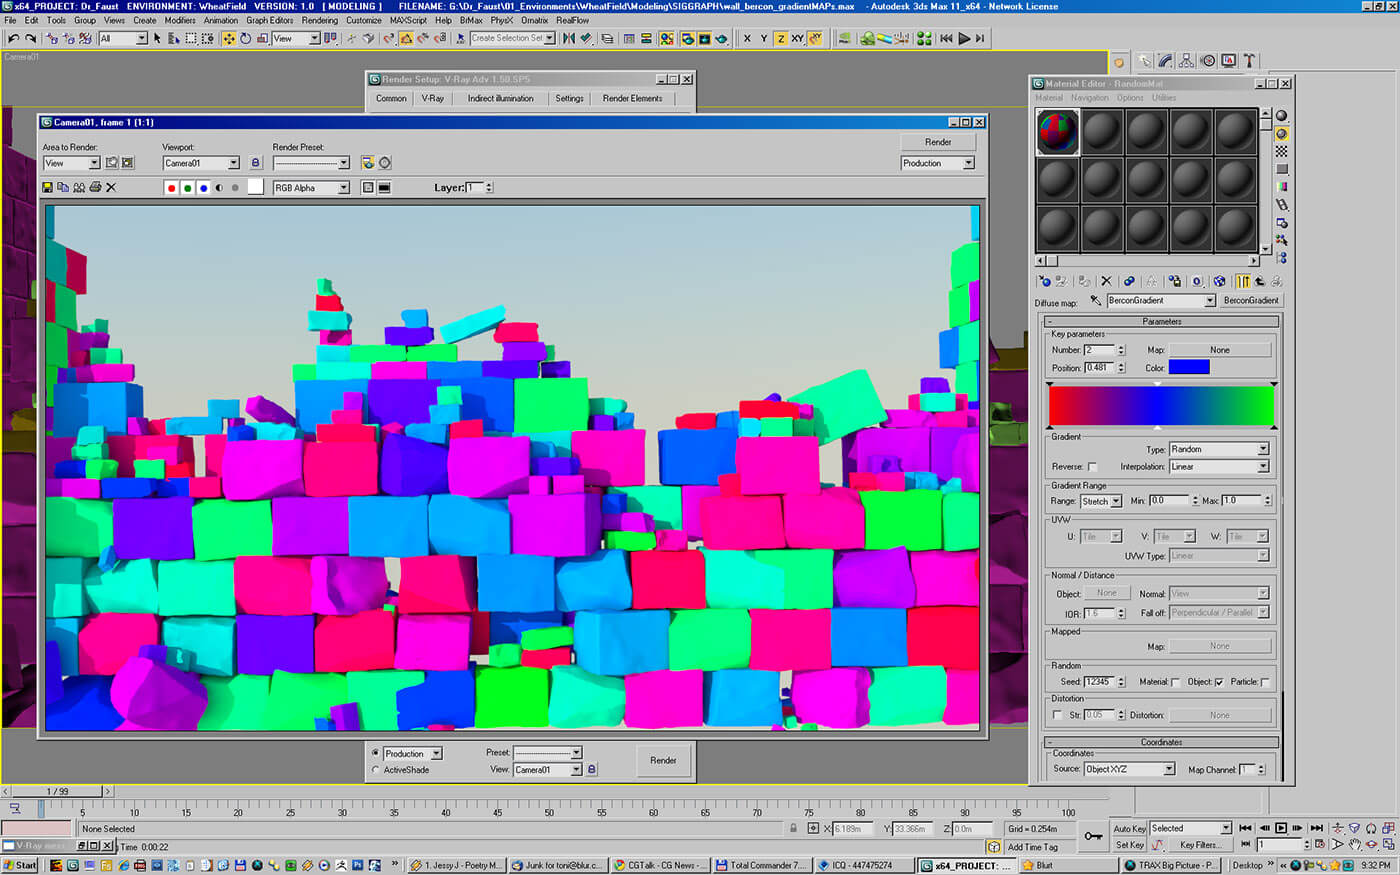Expand the Render Preset dropdown
This screenshot has height=875, width=1400.
tap(311, 163)
